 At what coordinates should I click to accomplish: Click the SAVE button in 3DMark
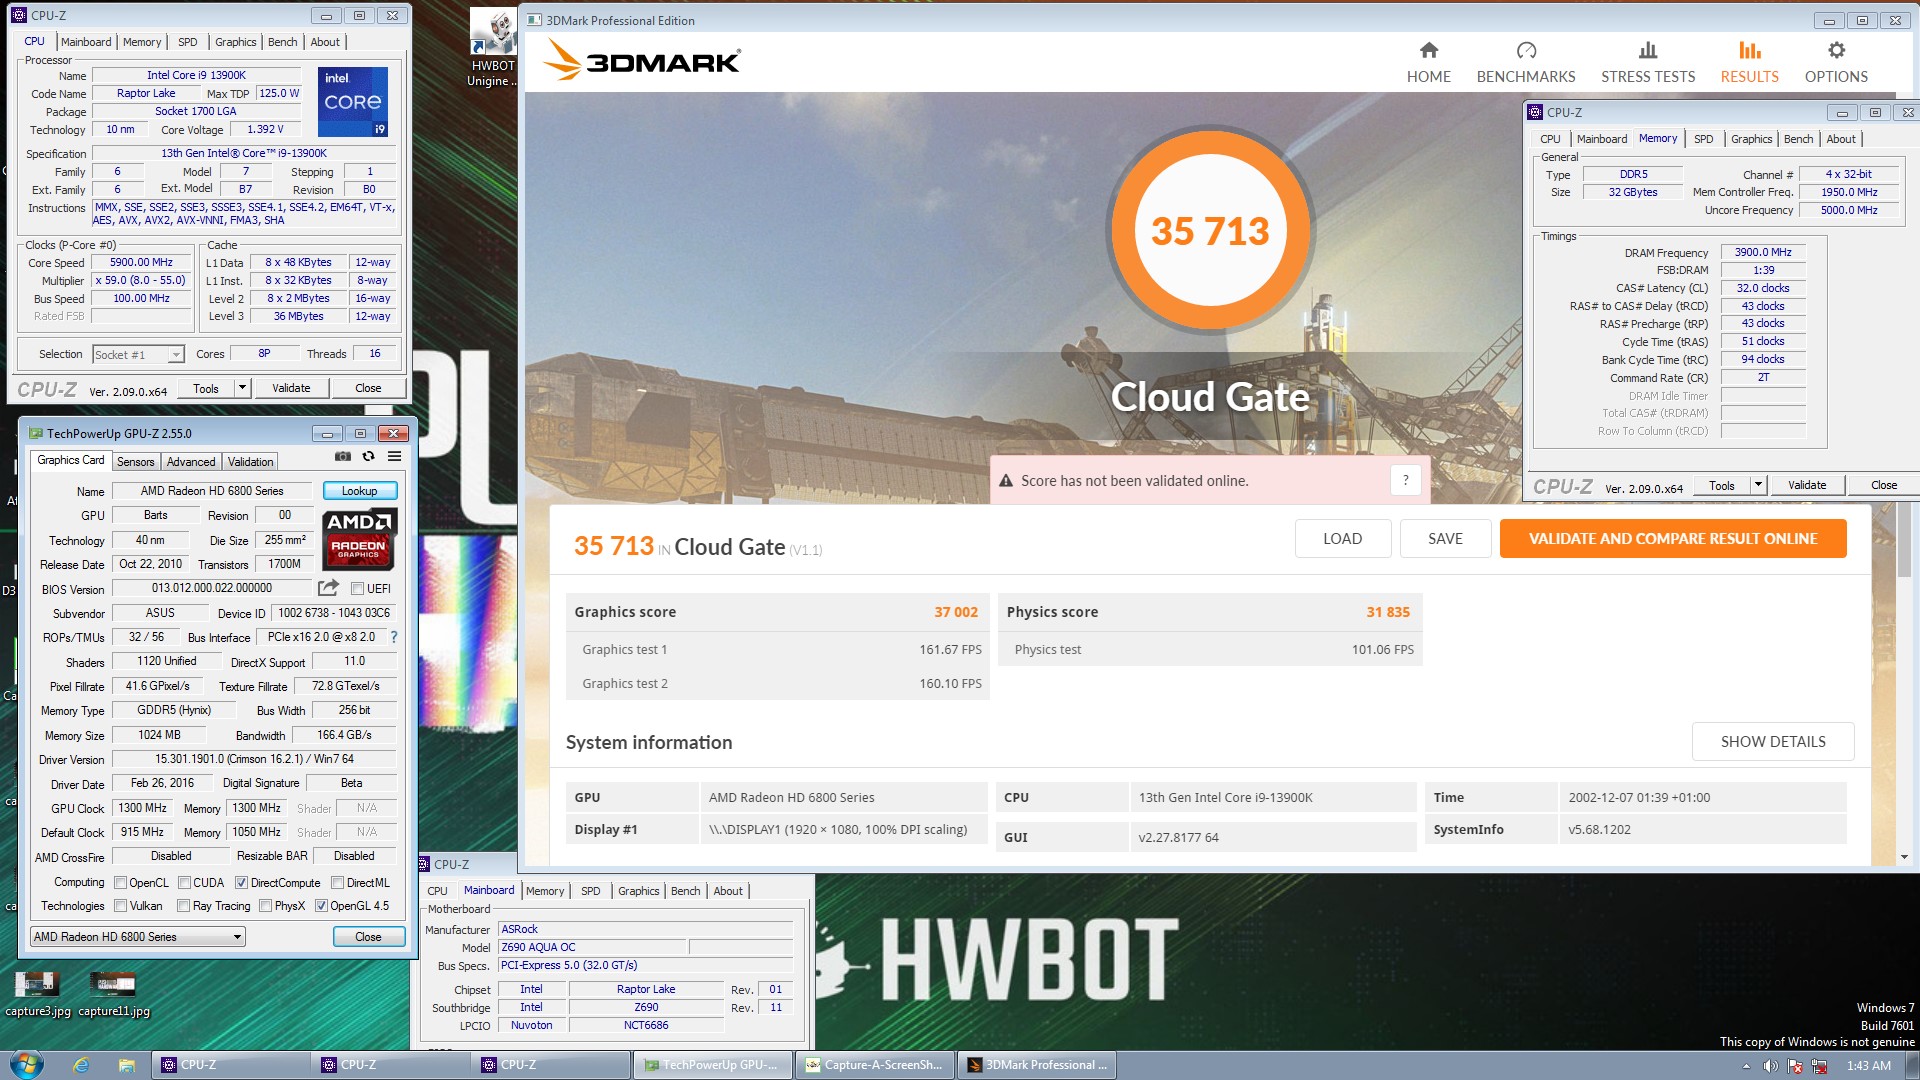click(x=1445, y=538)
